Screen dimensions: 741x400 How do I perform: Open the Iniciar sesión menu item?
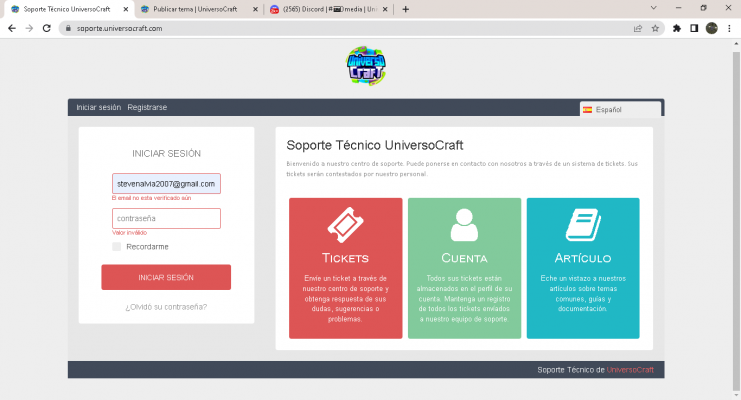coord(99,107)
